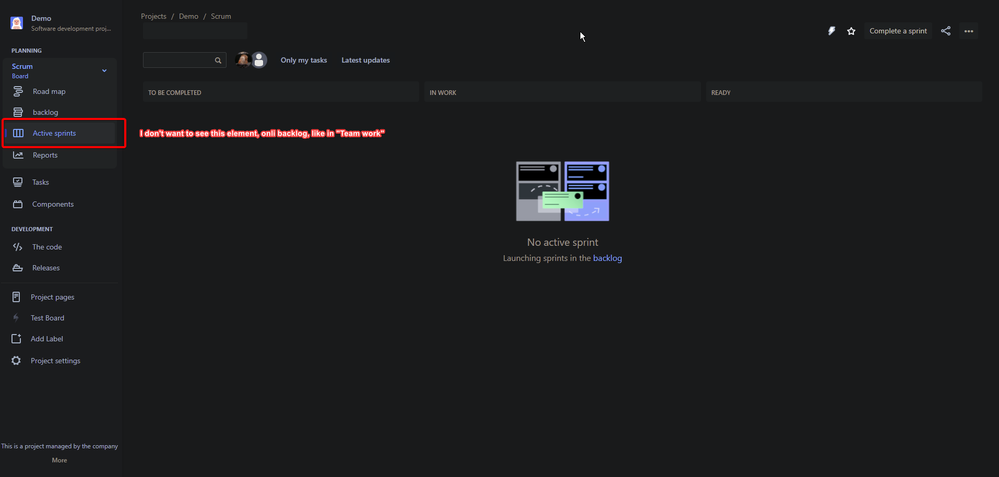Go to Scrum breadcrumb

point(221,16)
